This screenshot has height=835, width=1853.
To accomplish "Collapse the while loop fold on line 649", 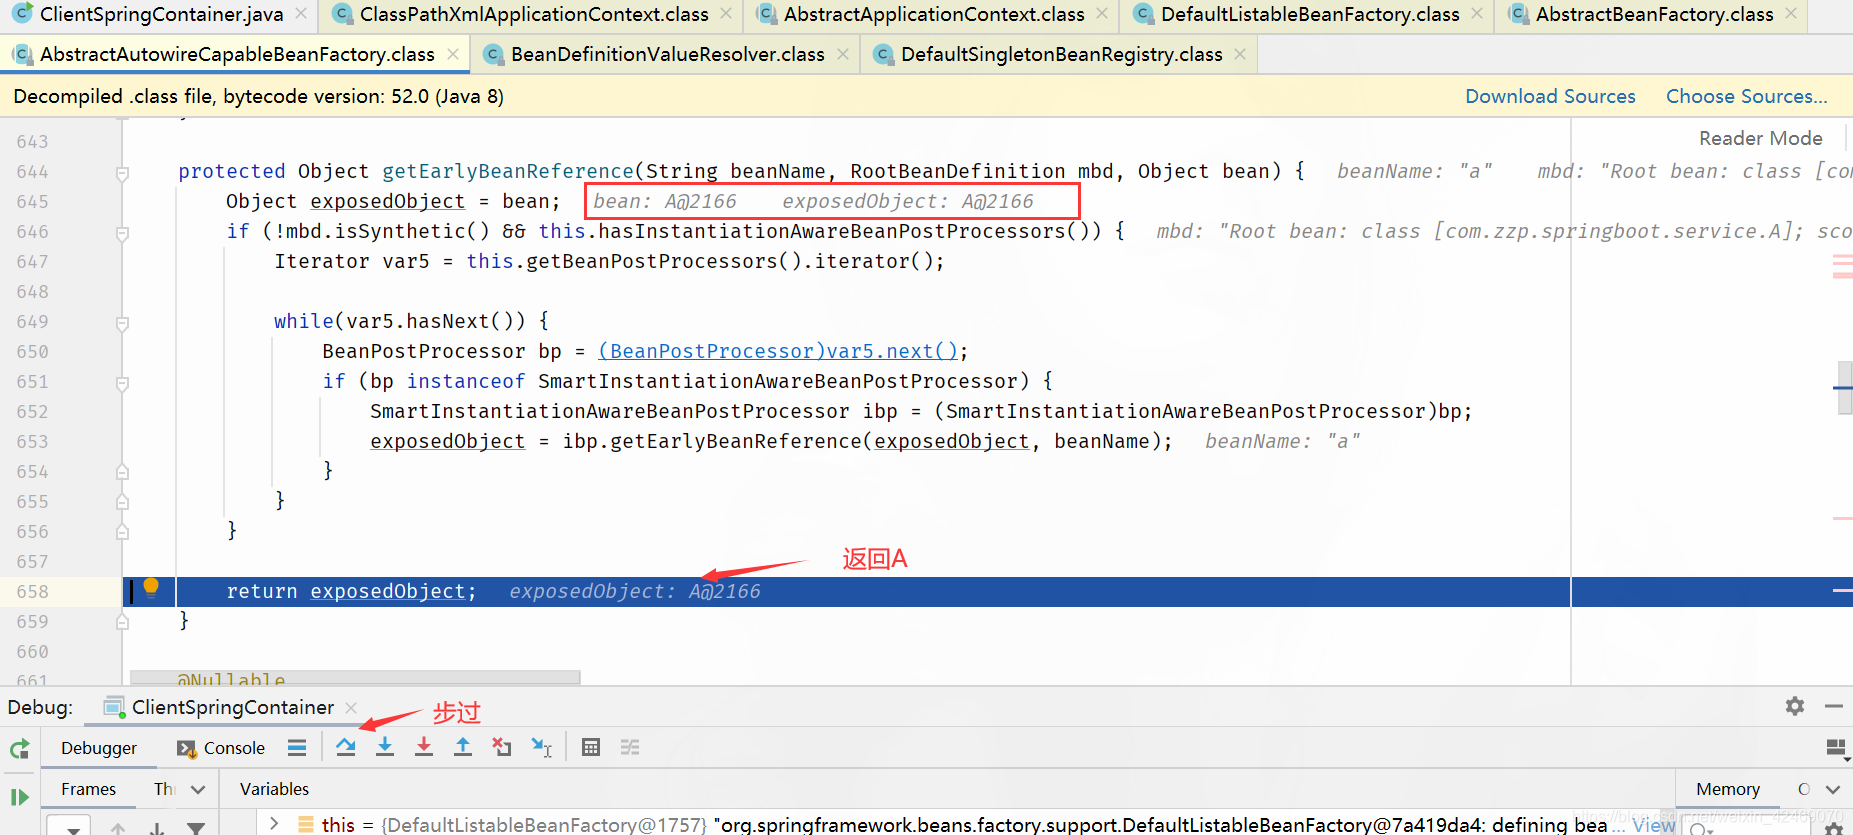I will point(122,323).
